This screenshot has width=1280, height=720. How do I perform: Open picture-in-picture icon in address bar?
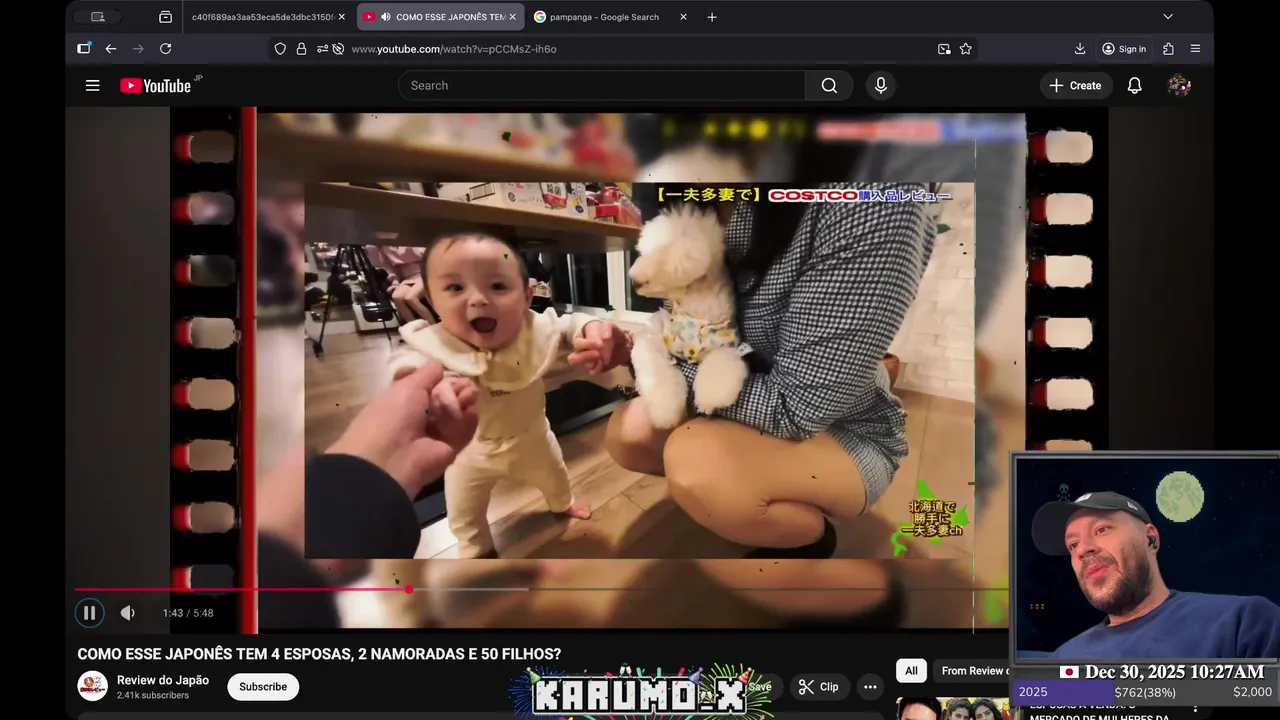[x=944, y=49]
